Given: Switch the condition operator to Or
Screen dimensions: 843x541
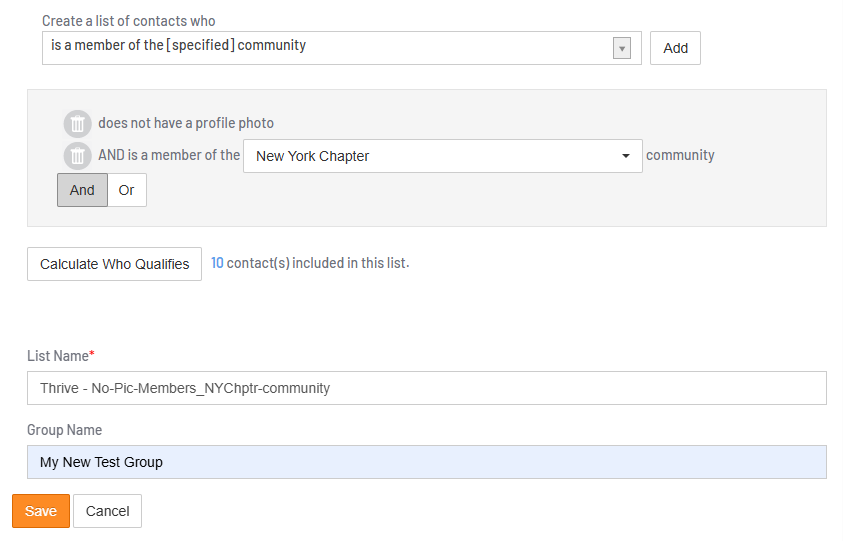Looking at the screenshot, I should point(127,190).
